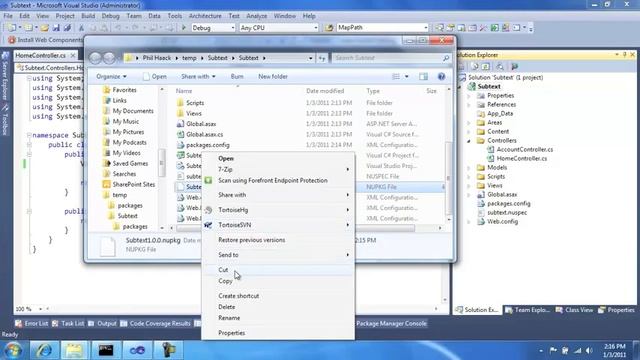640x360 pixels.
Task: Open the Error List tab
Action: pos(31,324)
